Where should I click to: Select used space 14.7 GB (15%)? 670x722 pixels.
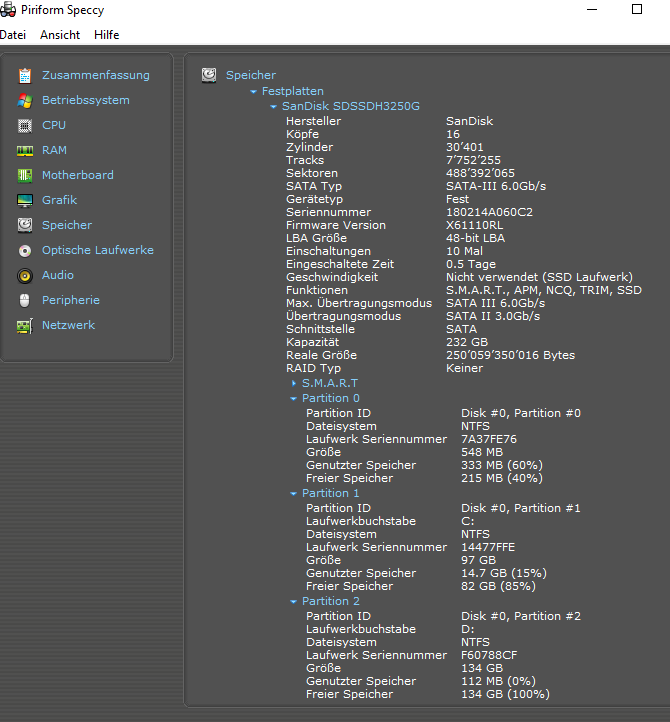coord(504,573)
